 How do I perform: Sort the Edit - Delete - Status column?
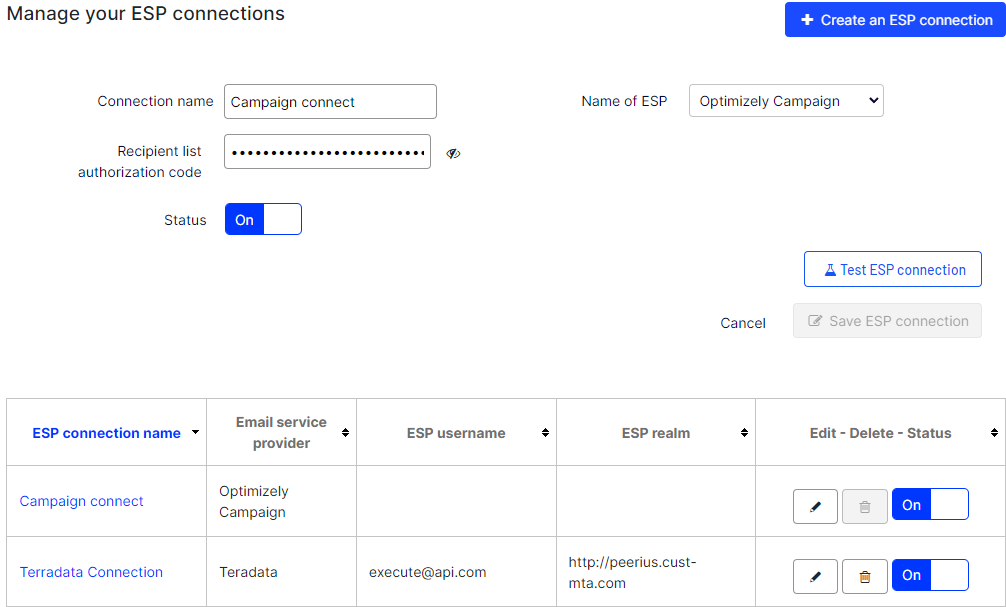point(994,433)
